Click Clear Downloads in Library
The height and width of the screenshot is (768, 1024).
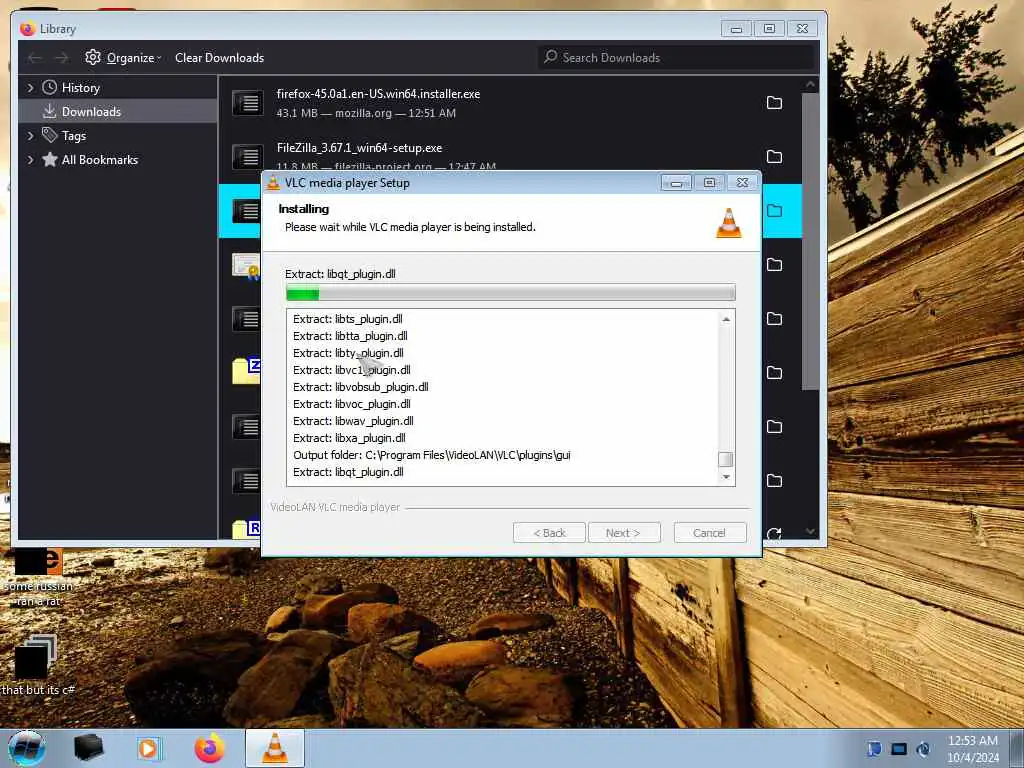(219, 57)
